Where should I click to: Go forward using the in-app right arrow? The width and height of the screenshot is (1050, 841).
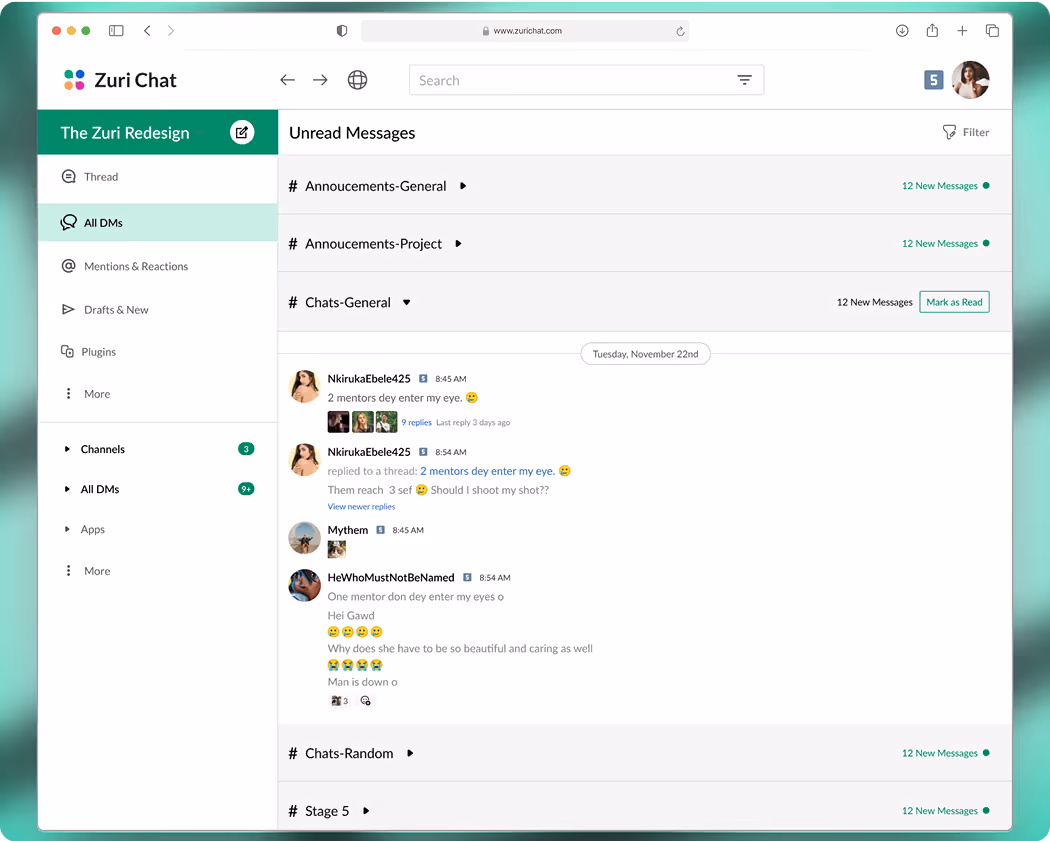320,80
